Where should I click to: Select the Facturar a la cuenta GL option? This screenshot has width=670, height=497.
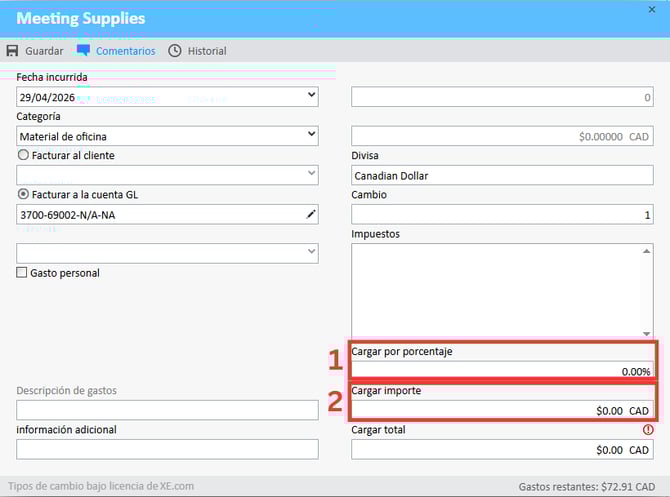(23, 194)
